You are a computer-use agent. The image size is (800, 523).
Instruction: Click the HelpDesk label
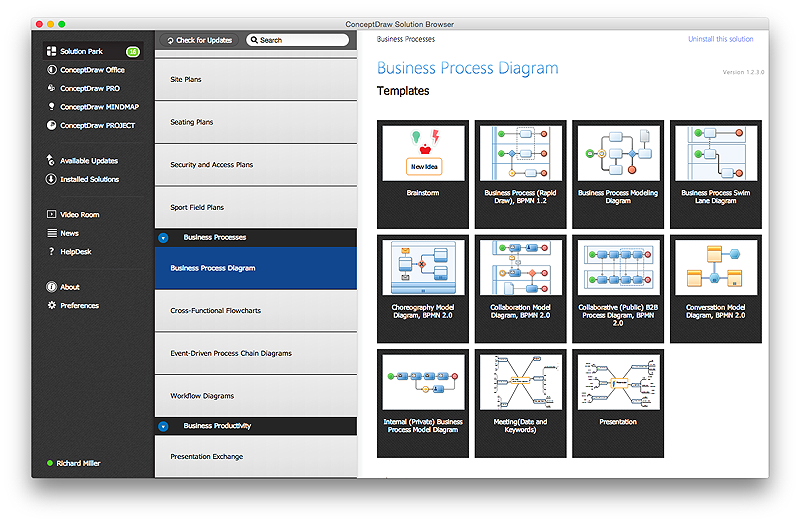click(x=76, y=252)
